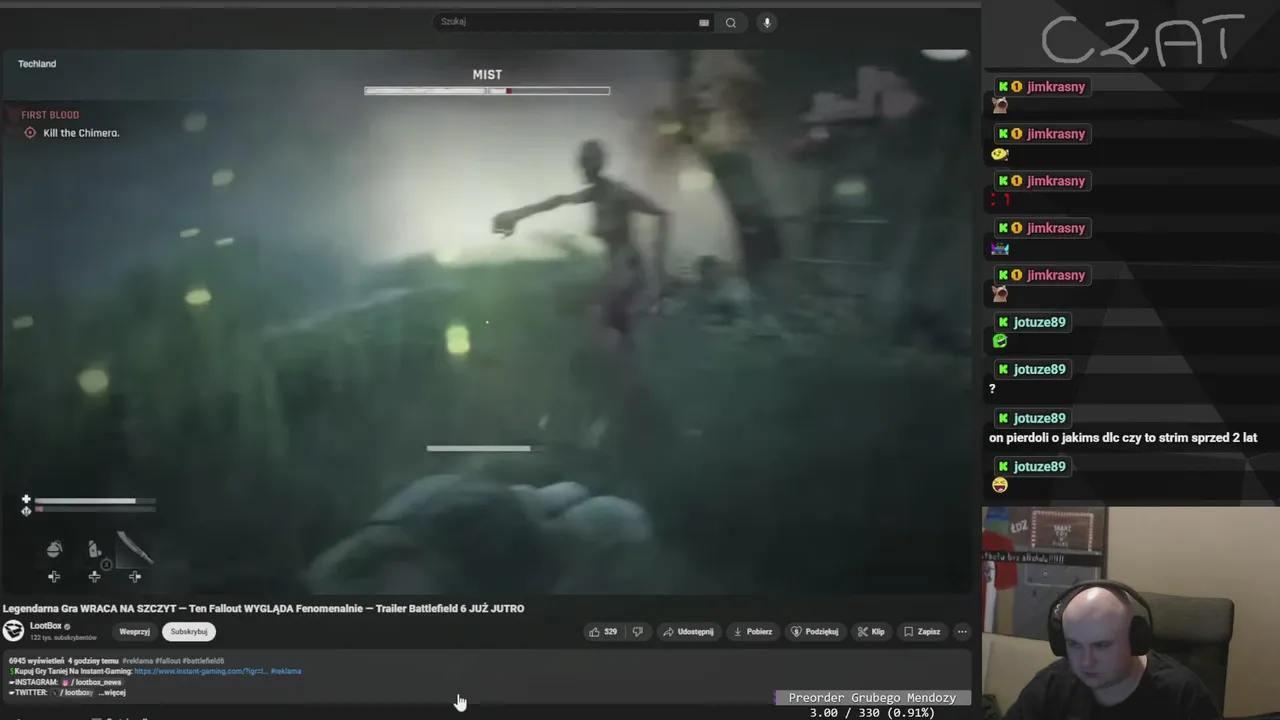Click '122 tys. subskrybentów' subscriber count
Screen dimensions: 1280x720
tap(63, 637)
